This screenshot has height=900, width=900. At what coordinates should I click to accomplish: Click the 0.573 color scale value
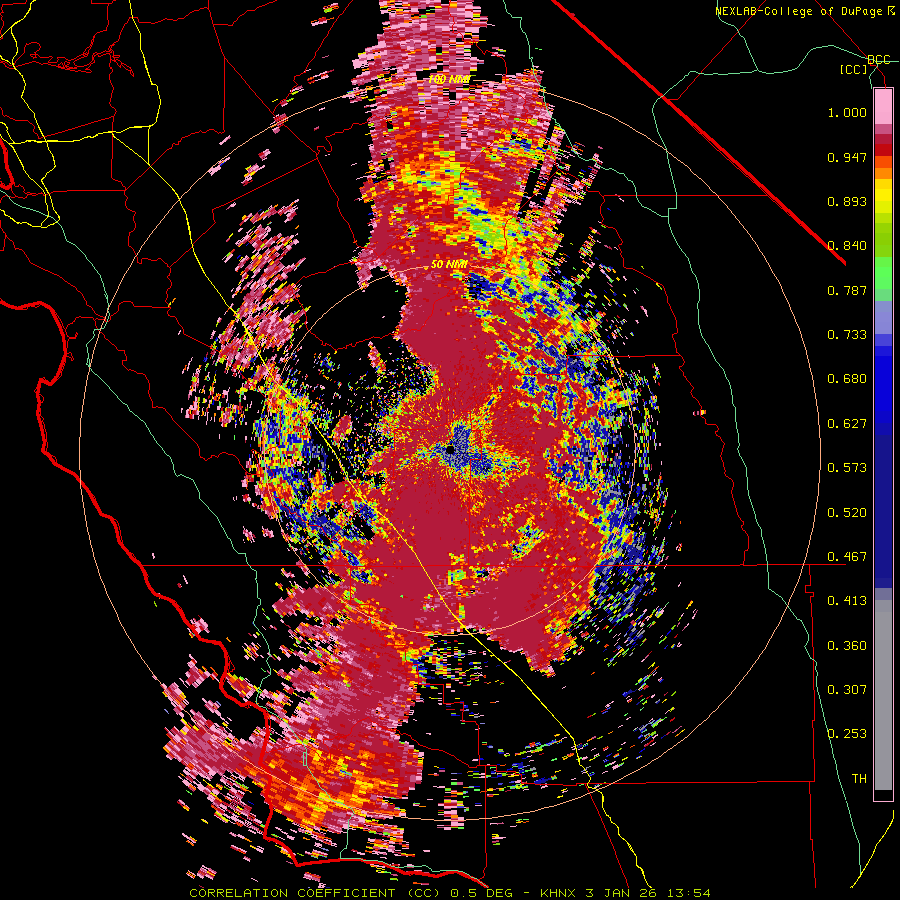pyautogui.click(x=847, y=468)
